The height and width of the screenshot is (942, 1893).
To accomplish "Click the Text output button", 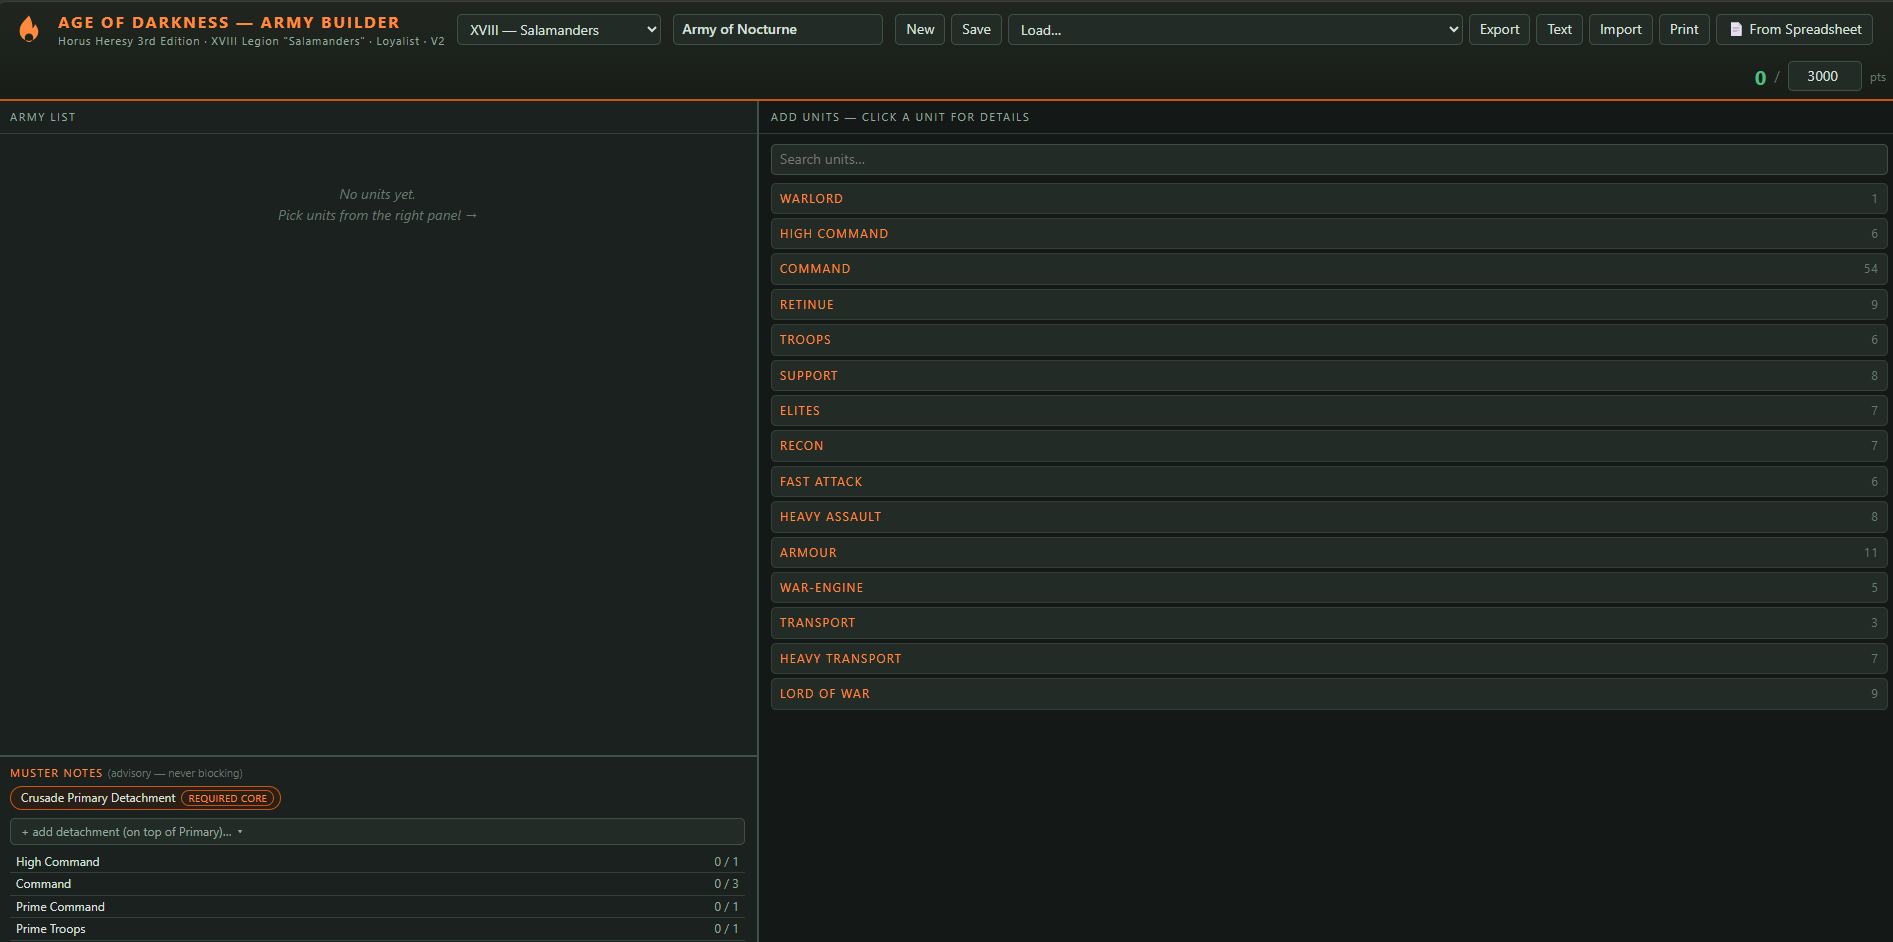I will click(x=1559, y=30).
